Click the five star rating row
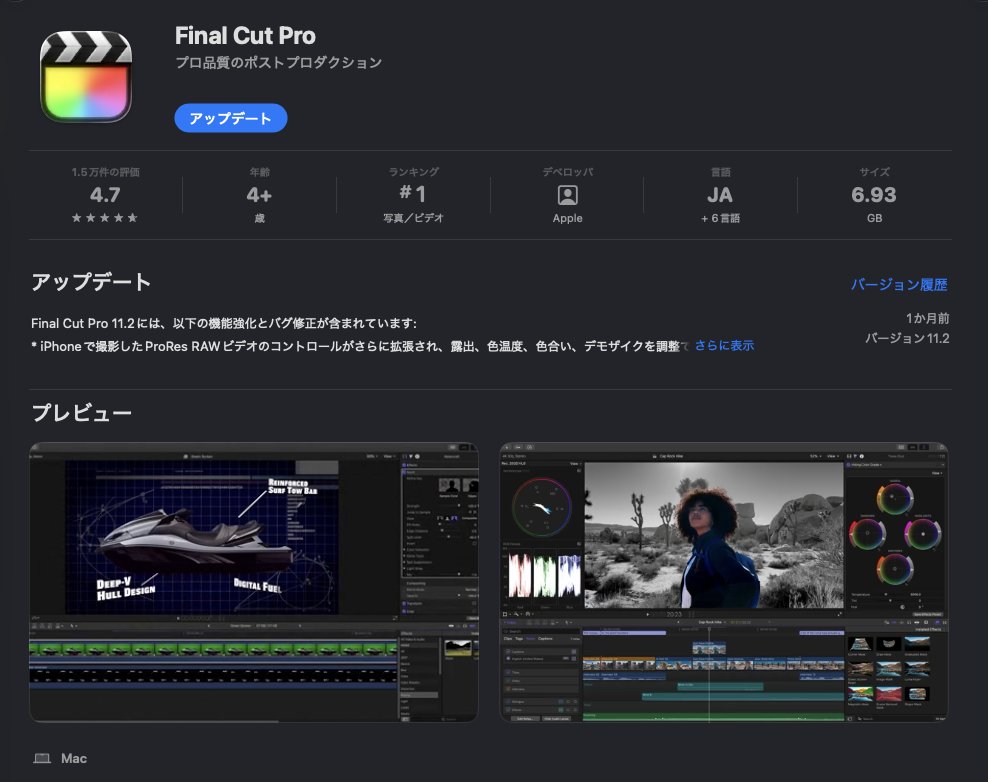The height and width of the screenshot is (782, 988). [x=105, y=218]
